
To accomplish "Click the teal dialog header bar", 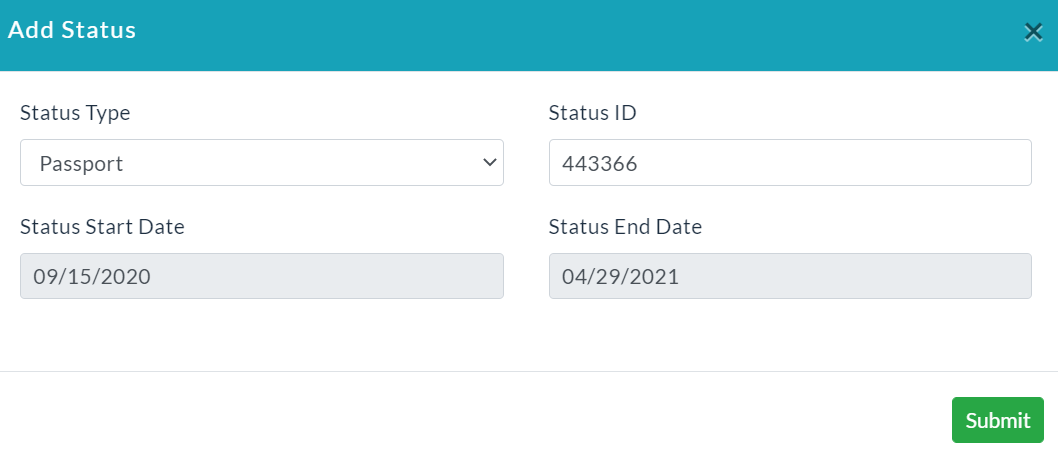I will click(529, 35).
